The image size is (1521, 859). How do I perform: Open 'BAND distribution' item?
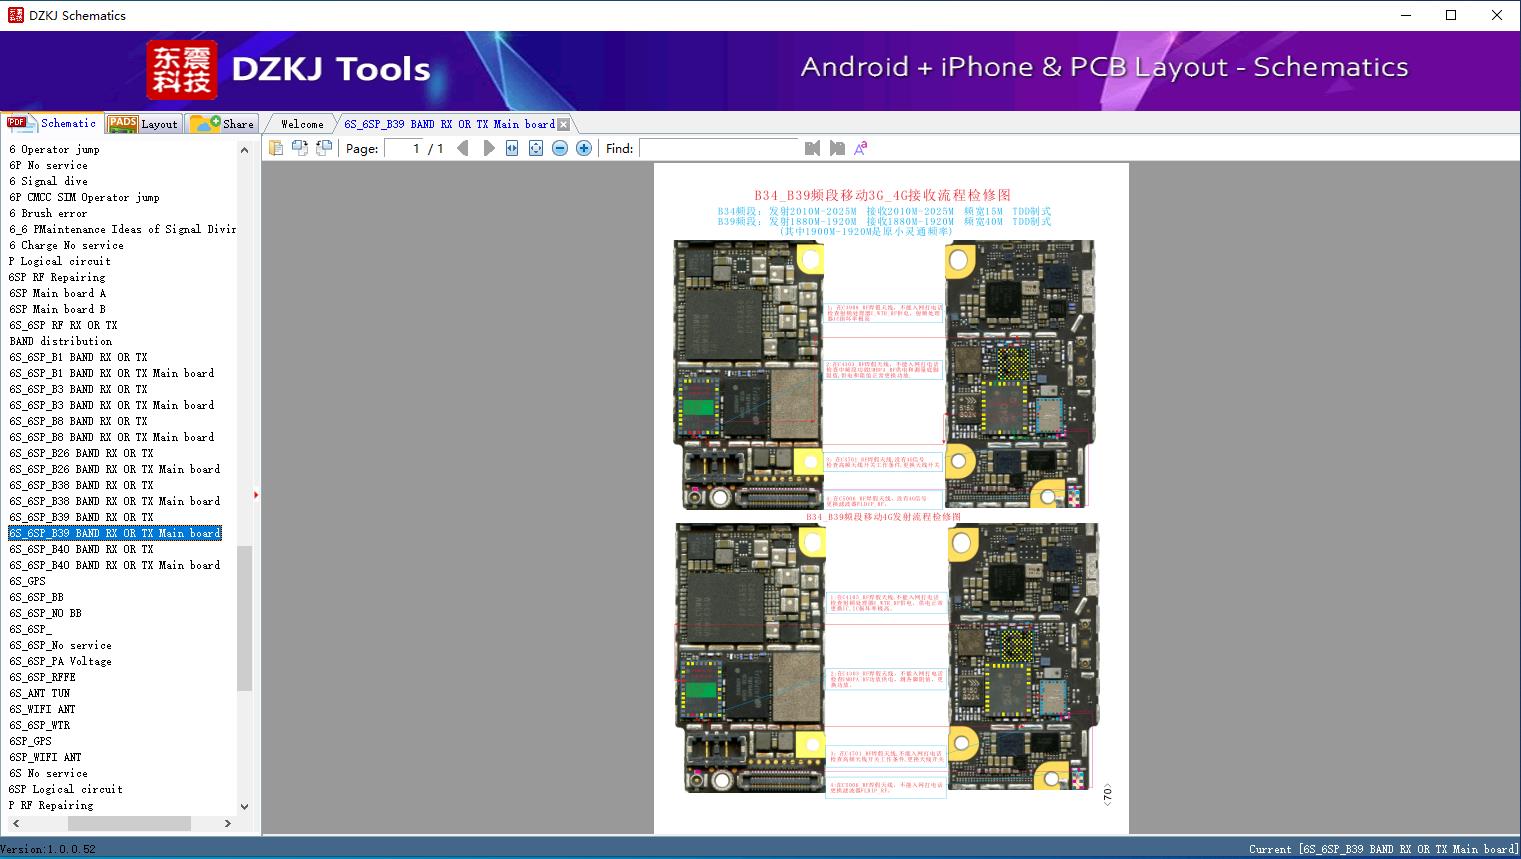pos(60,341)
